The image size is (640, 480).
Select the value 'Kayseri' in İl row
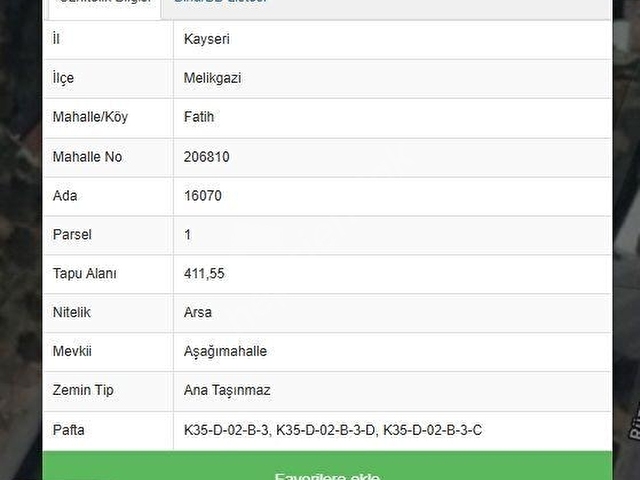pyautogui.click(x=207, y=39)
